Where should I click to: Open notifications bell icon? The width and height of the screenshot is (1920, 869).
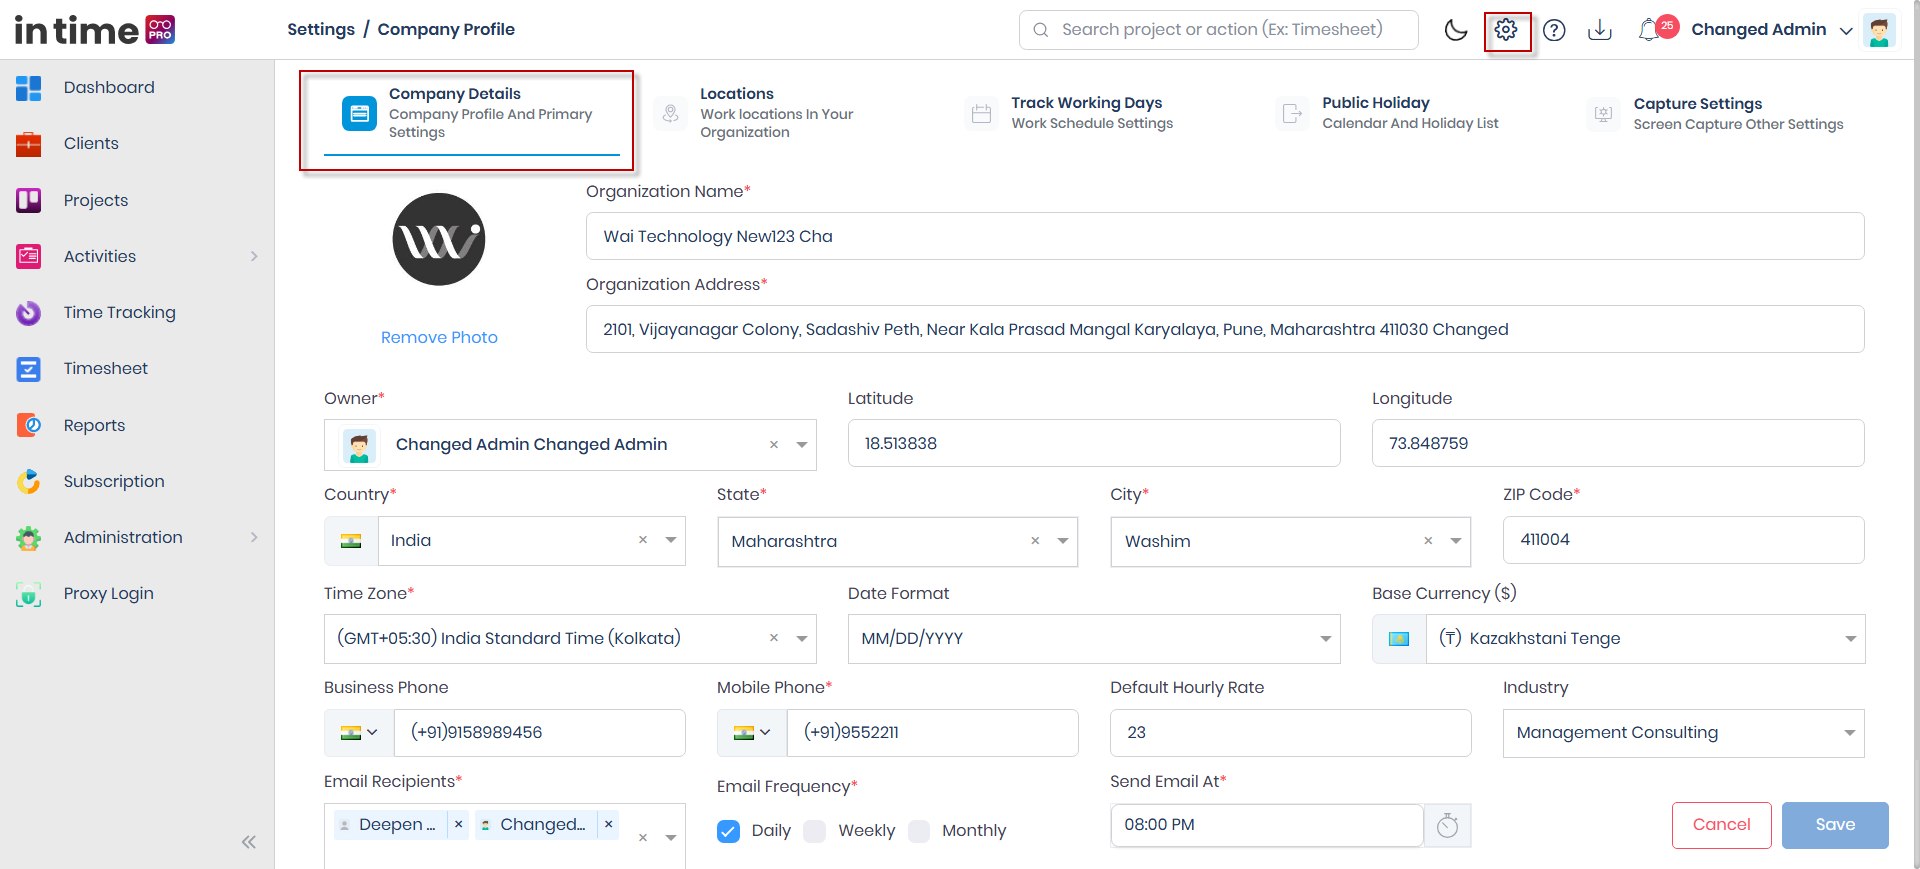click(x=1649, y=30)
